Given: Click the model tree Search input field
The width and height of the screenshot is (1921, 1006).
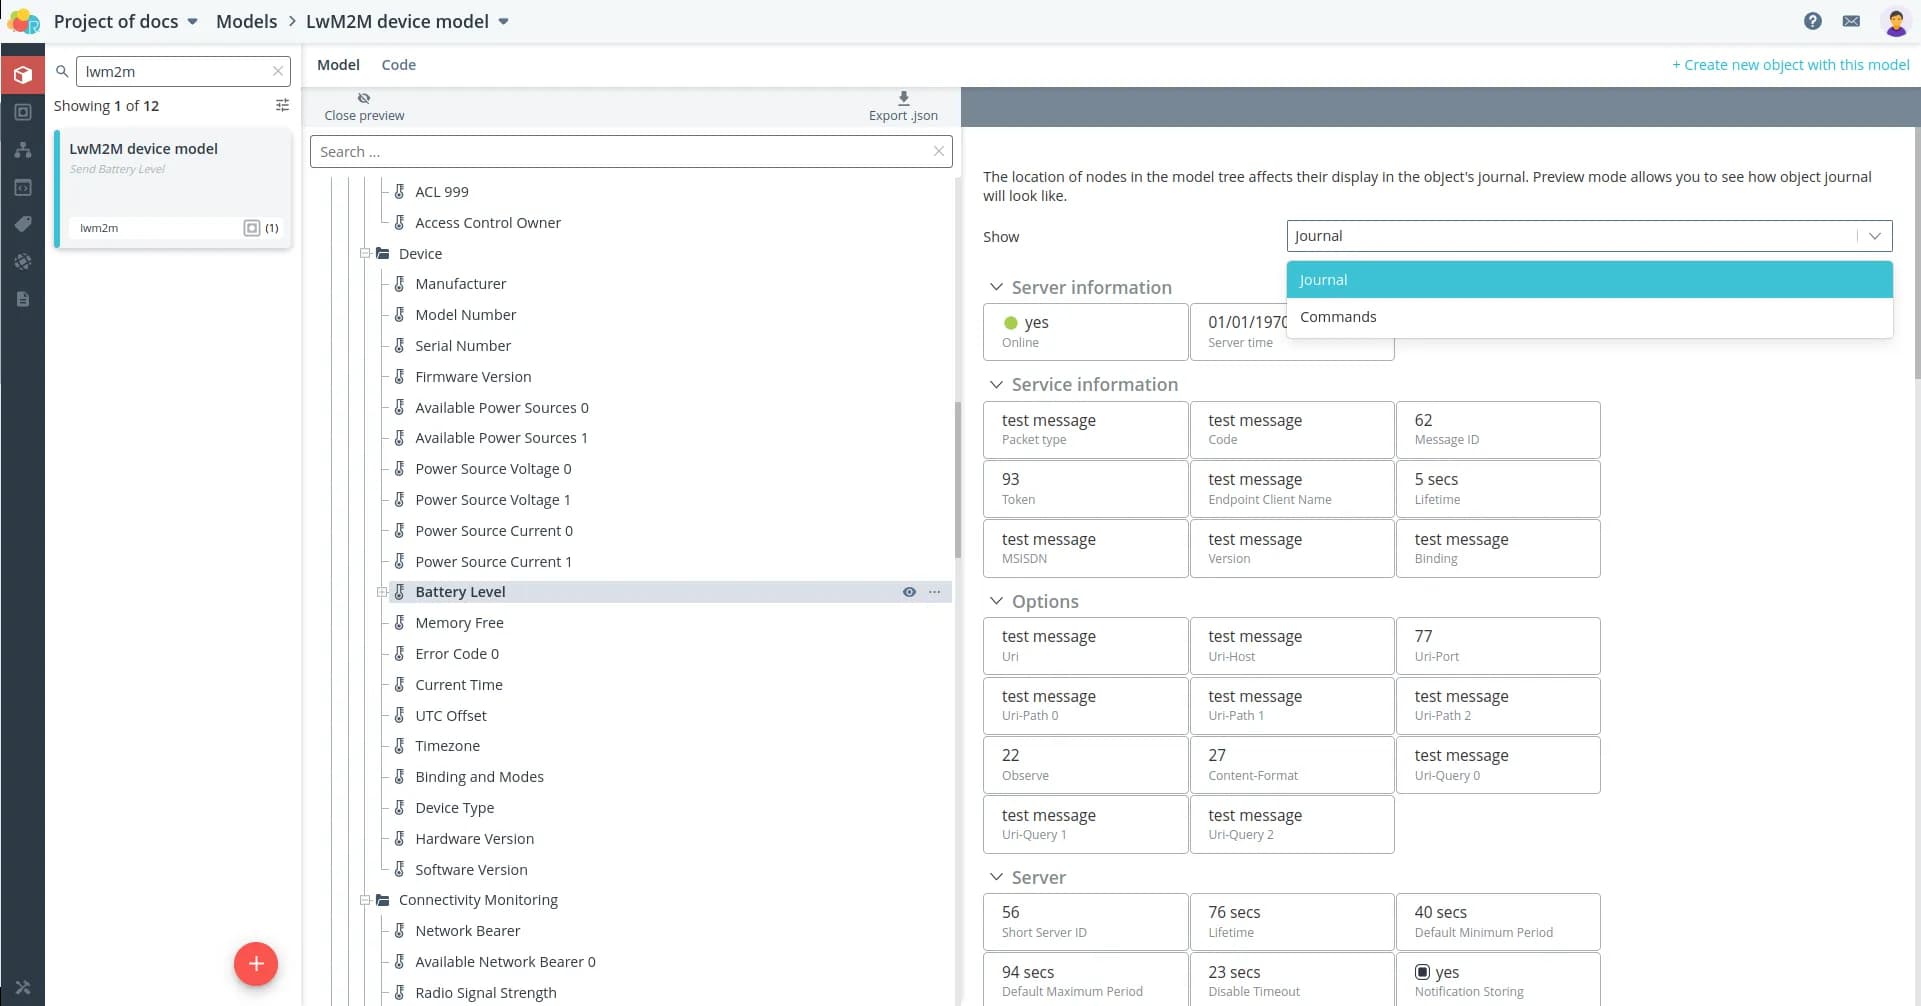Looking at the screenshot, I should click(x=620, y=152).
